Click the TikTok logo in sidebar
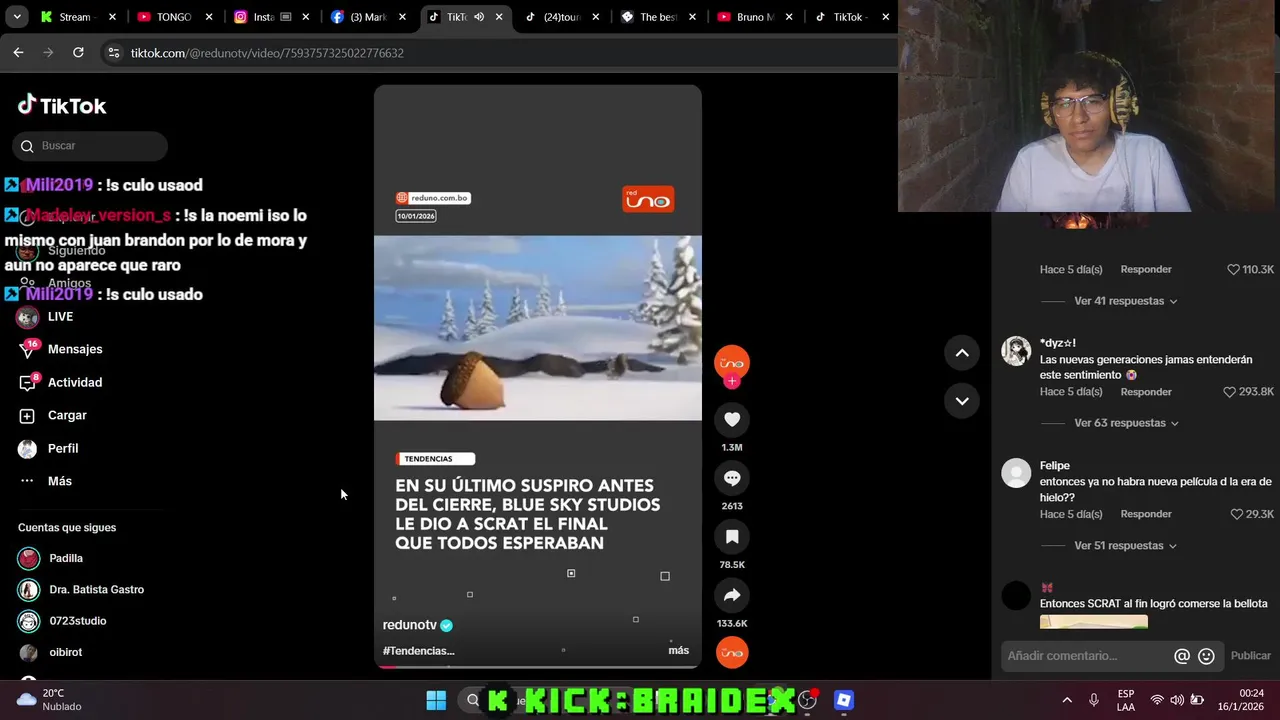Viewport: 1280px width, 720px height. pyautogui.click(x=62, y=105)
